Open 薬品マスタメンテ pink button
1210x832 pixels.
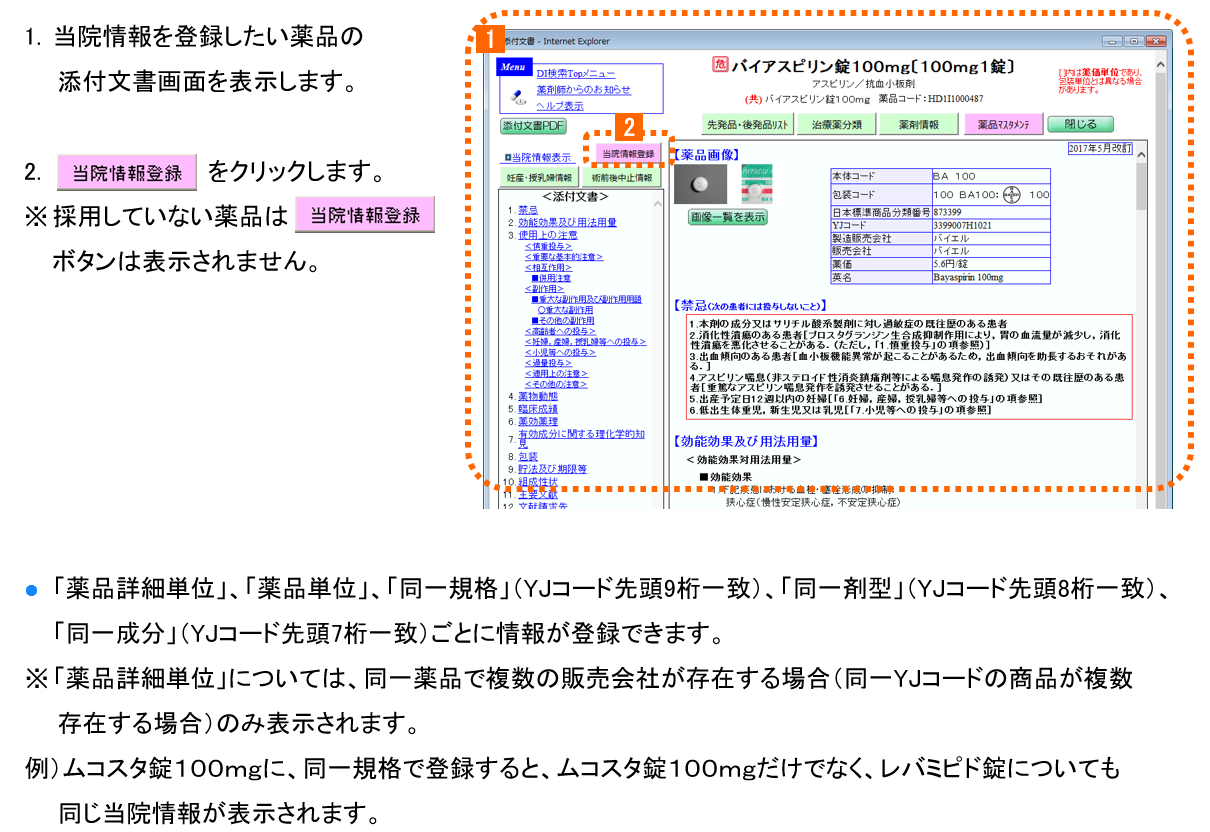tap(1003, 125)
